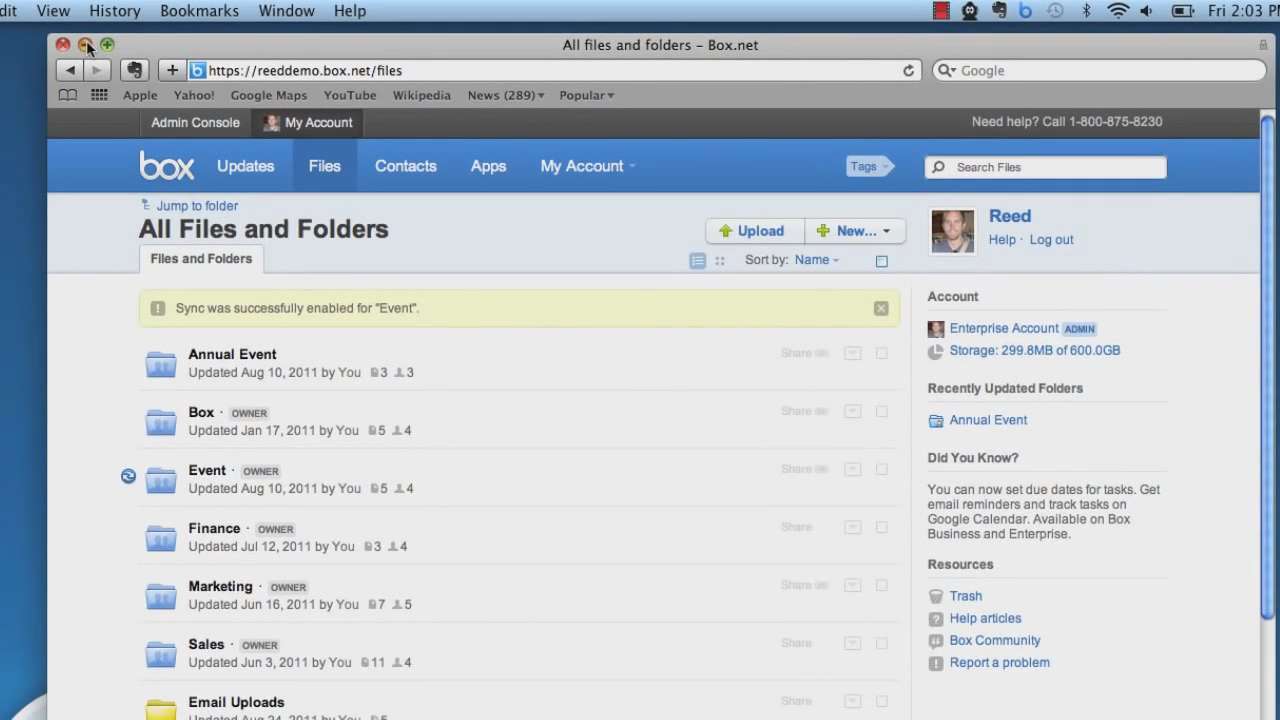Go back with Safari back arrow

click(70, 71)
